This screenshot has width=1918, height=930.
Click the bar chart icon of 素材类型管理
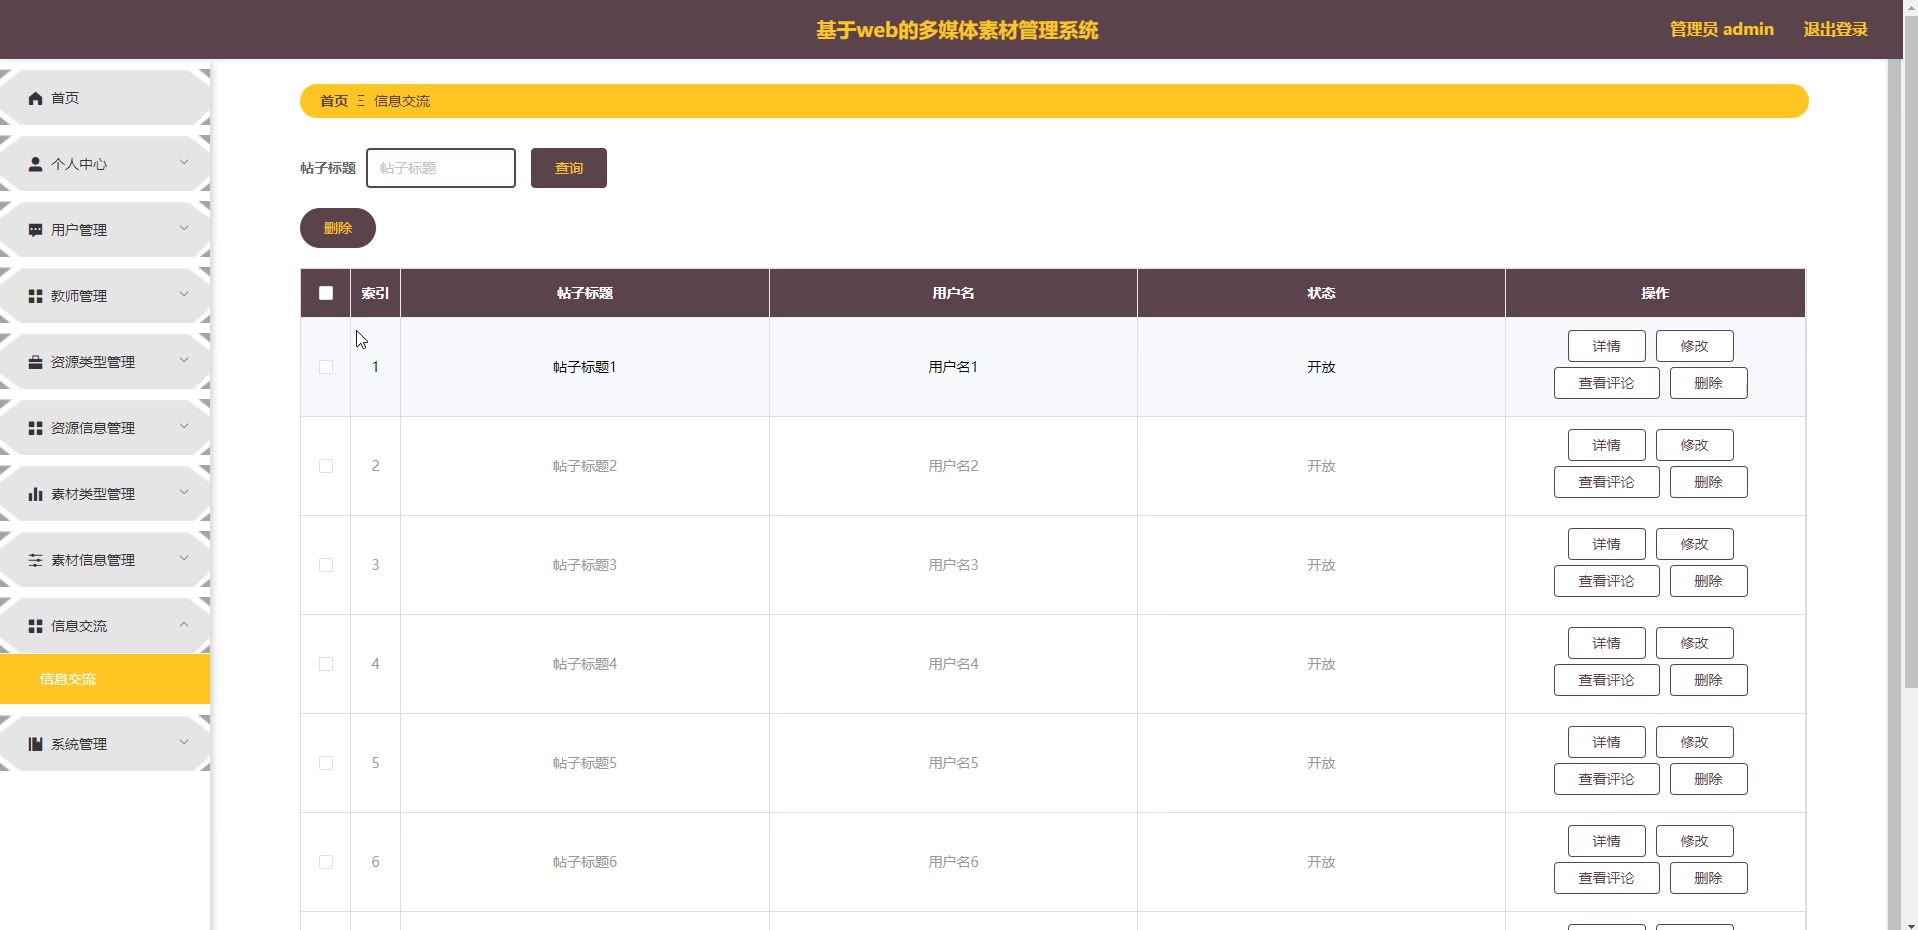click(x=36, y=494)
